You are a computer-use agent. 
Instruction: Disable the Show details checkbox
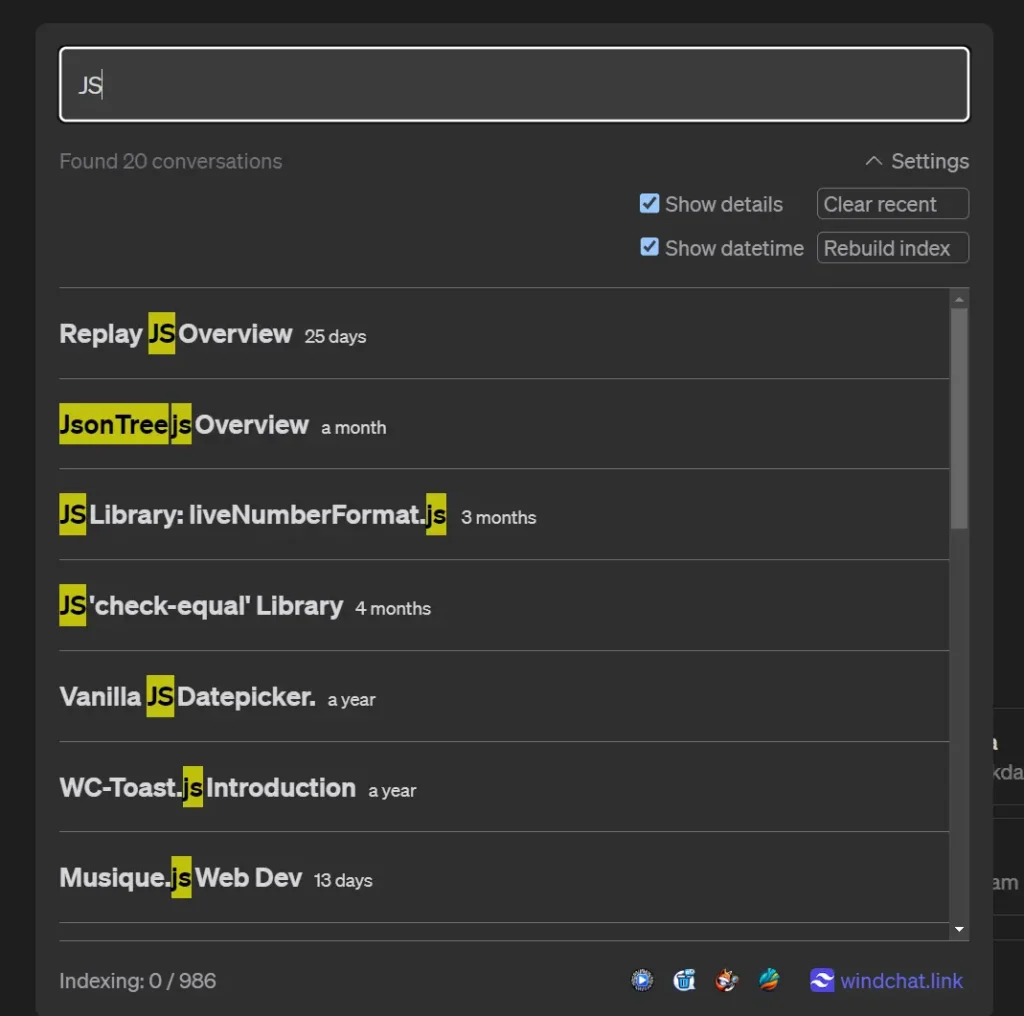coord(650,204)
